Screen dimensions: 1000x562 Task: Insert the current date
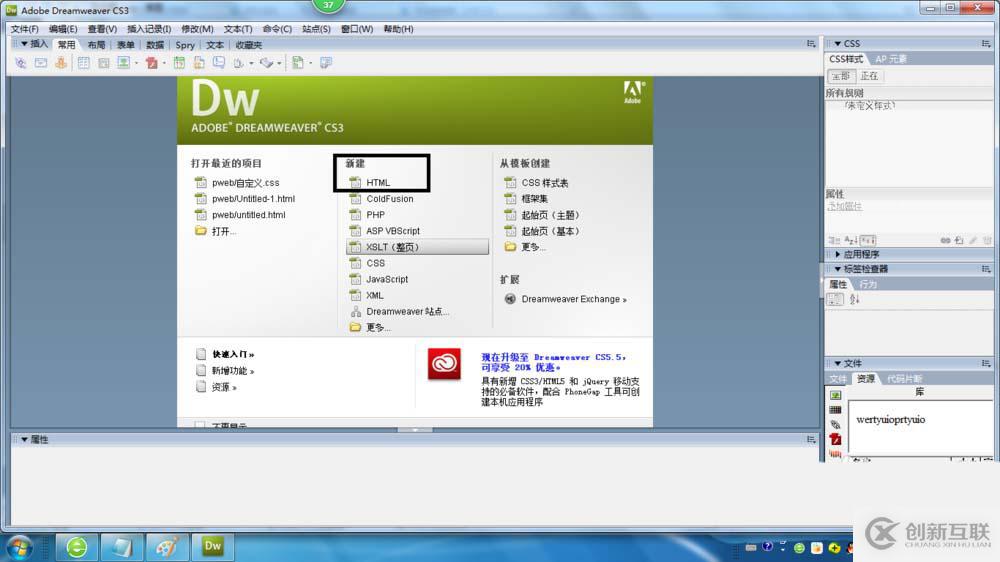point(179,63)
